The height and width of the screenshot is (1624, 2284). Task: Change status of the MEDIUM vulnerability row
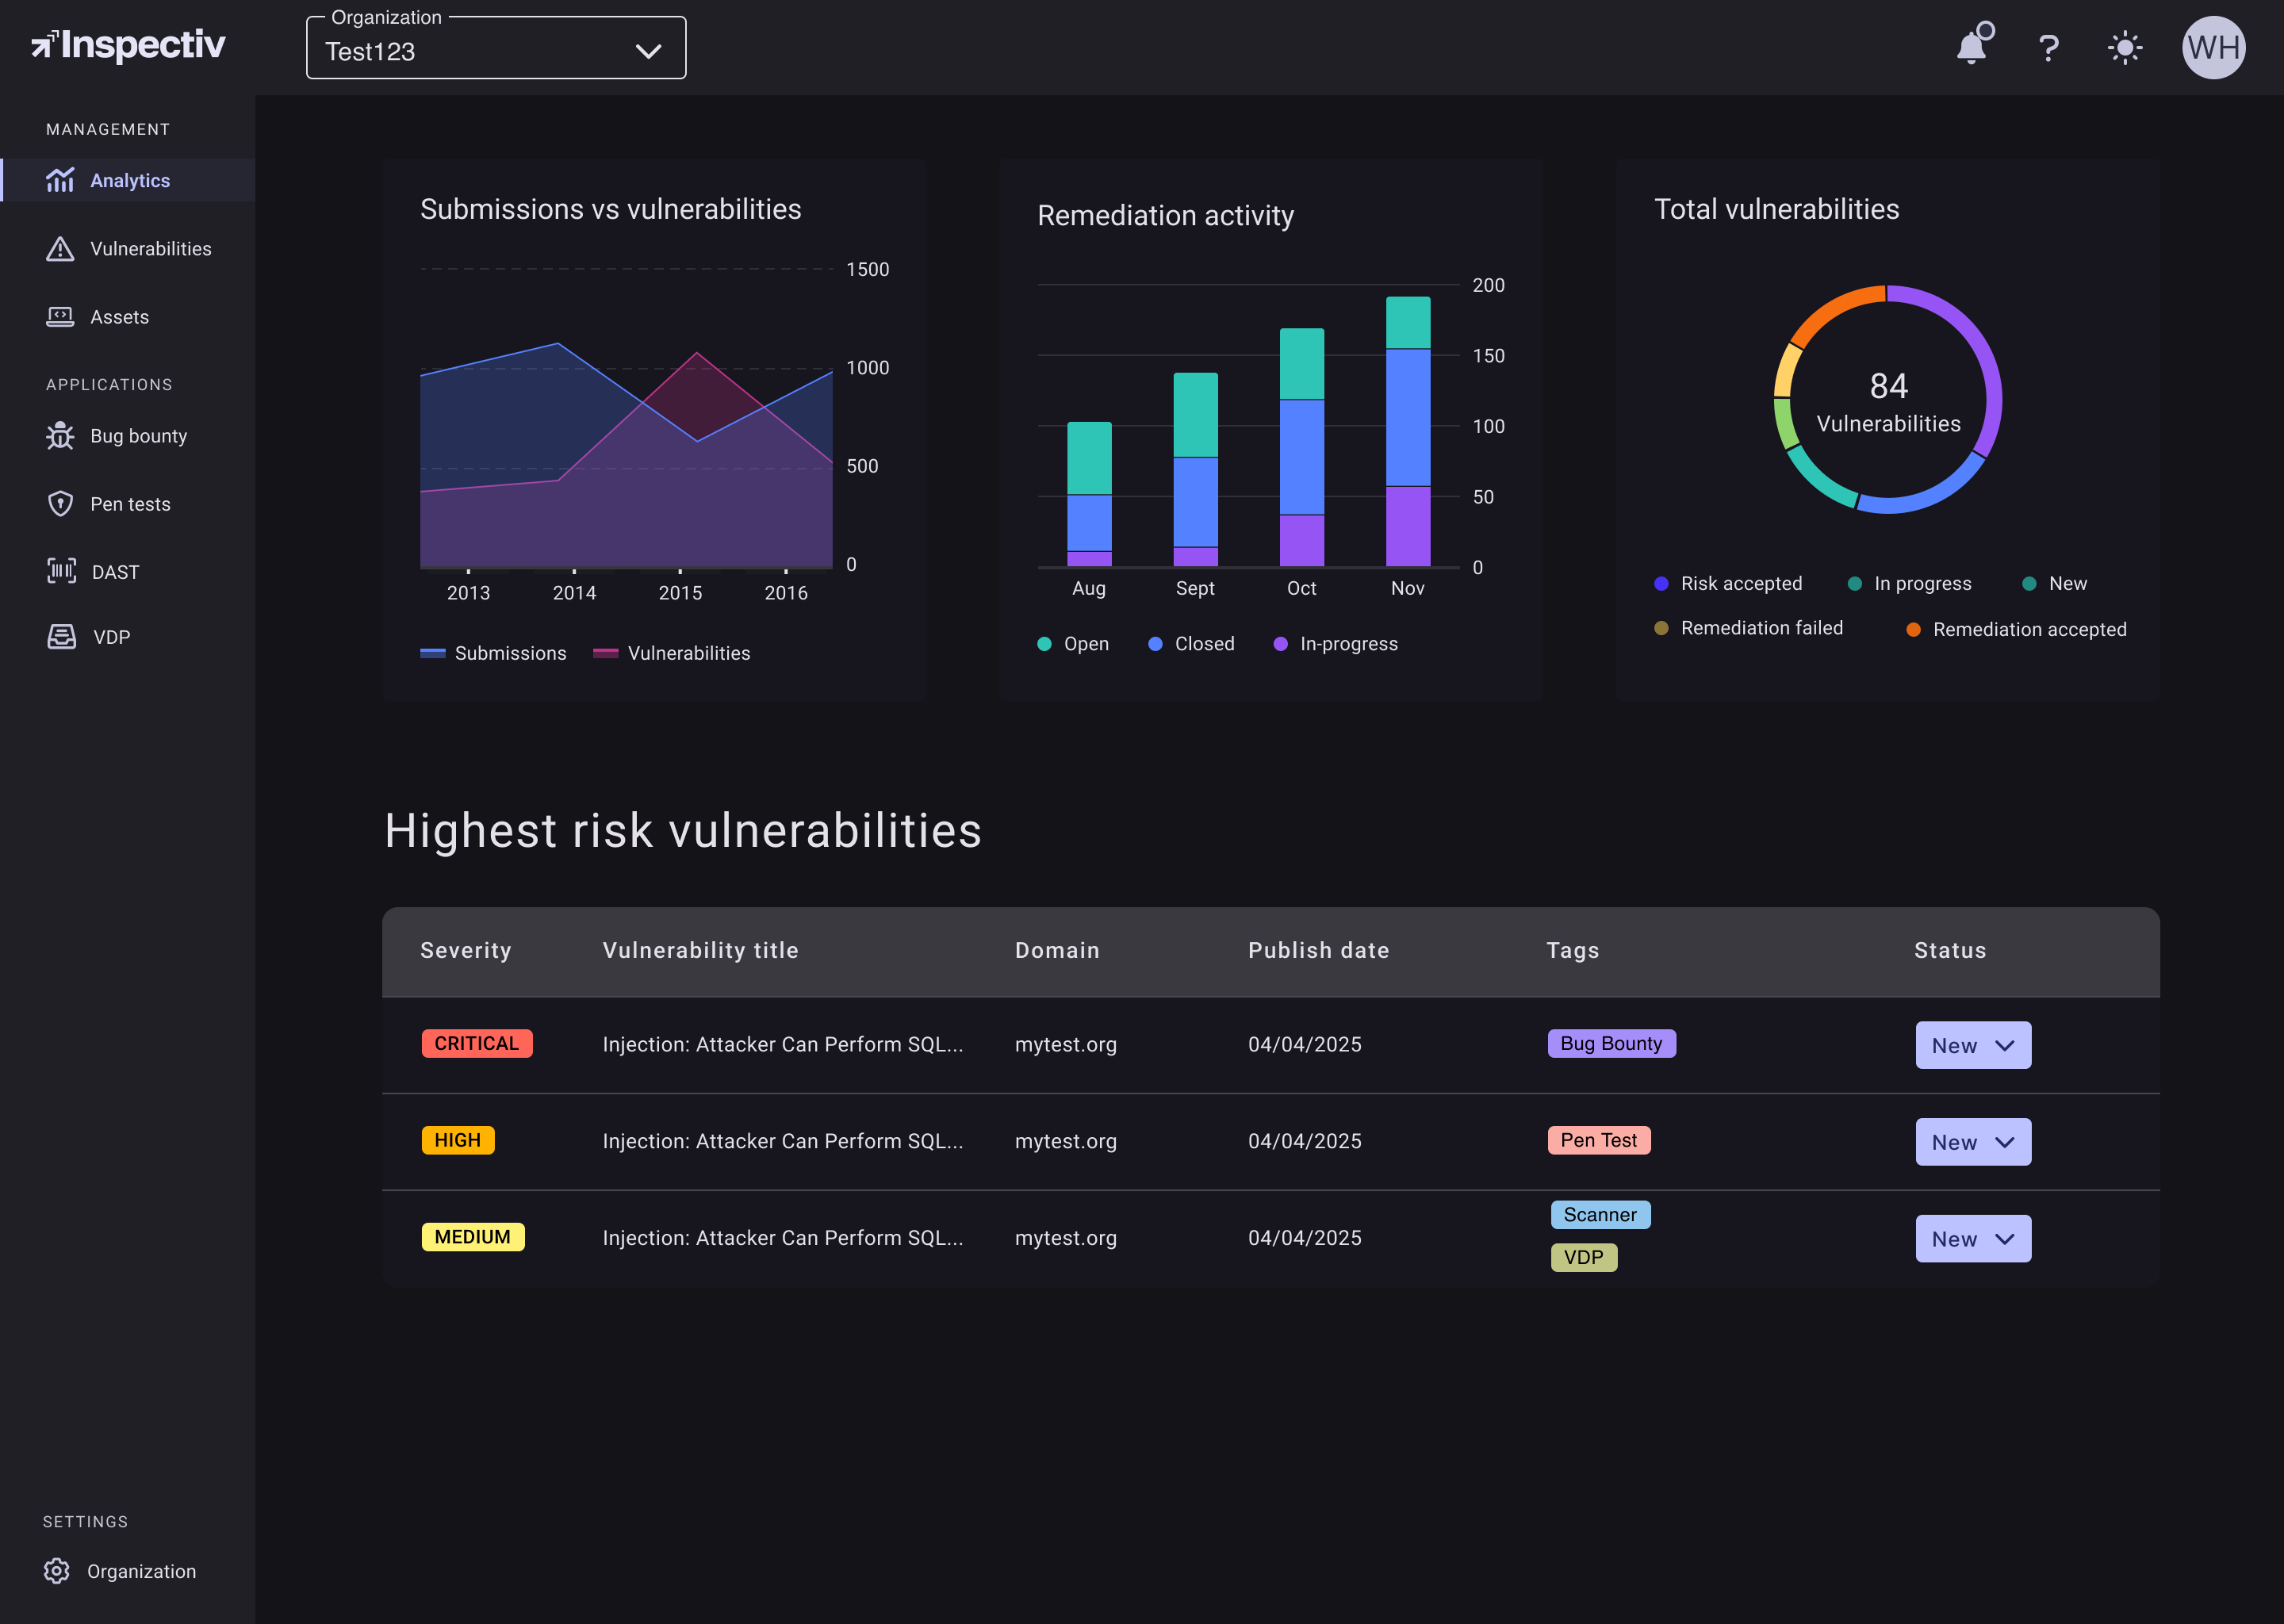tap(1972, 1238)
